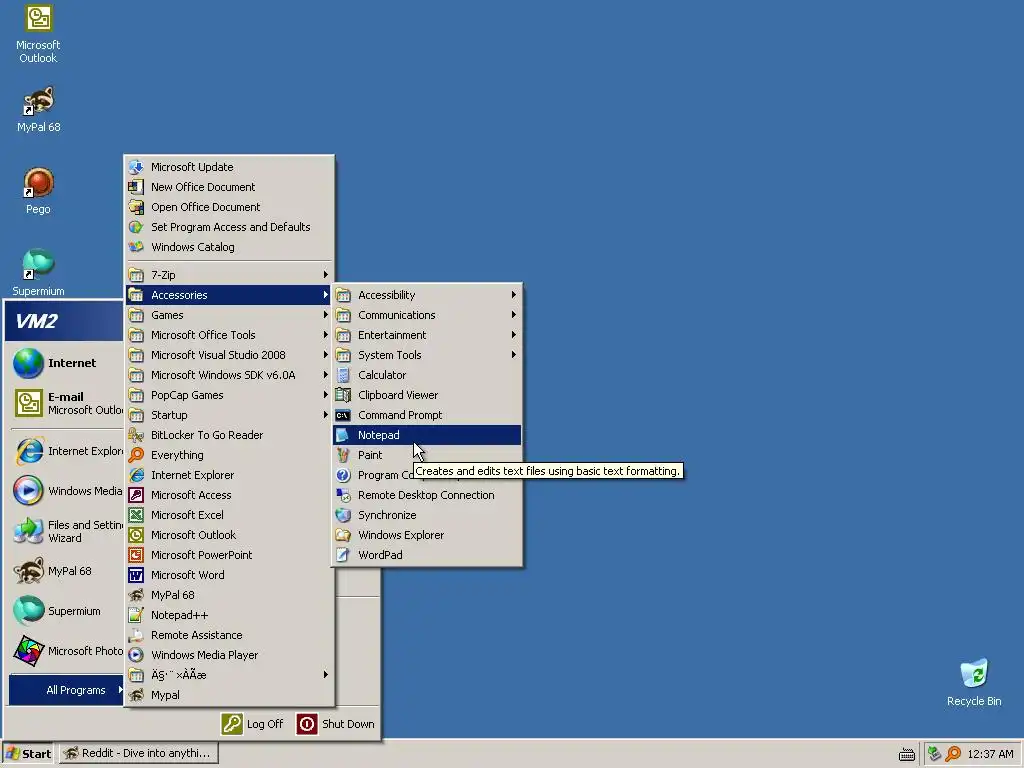Open the Recycle Bin
The image size is (1024, 768).
[974, 682]
